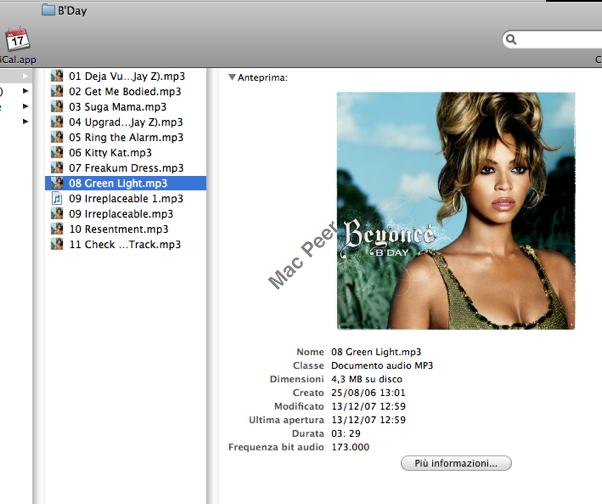Click the Modificato date 13/12/07 12:59

[368, 406]
